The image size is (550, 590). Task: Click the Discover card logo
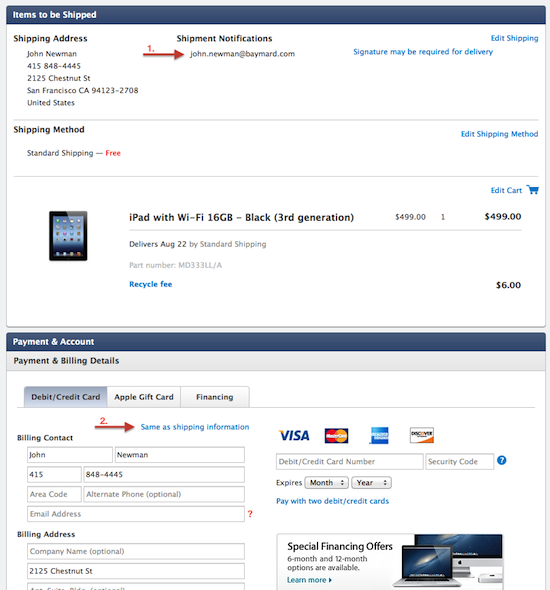(422, 435)
